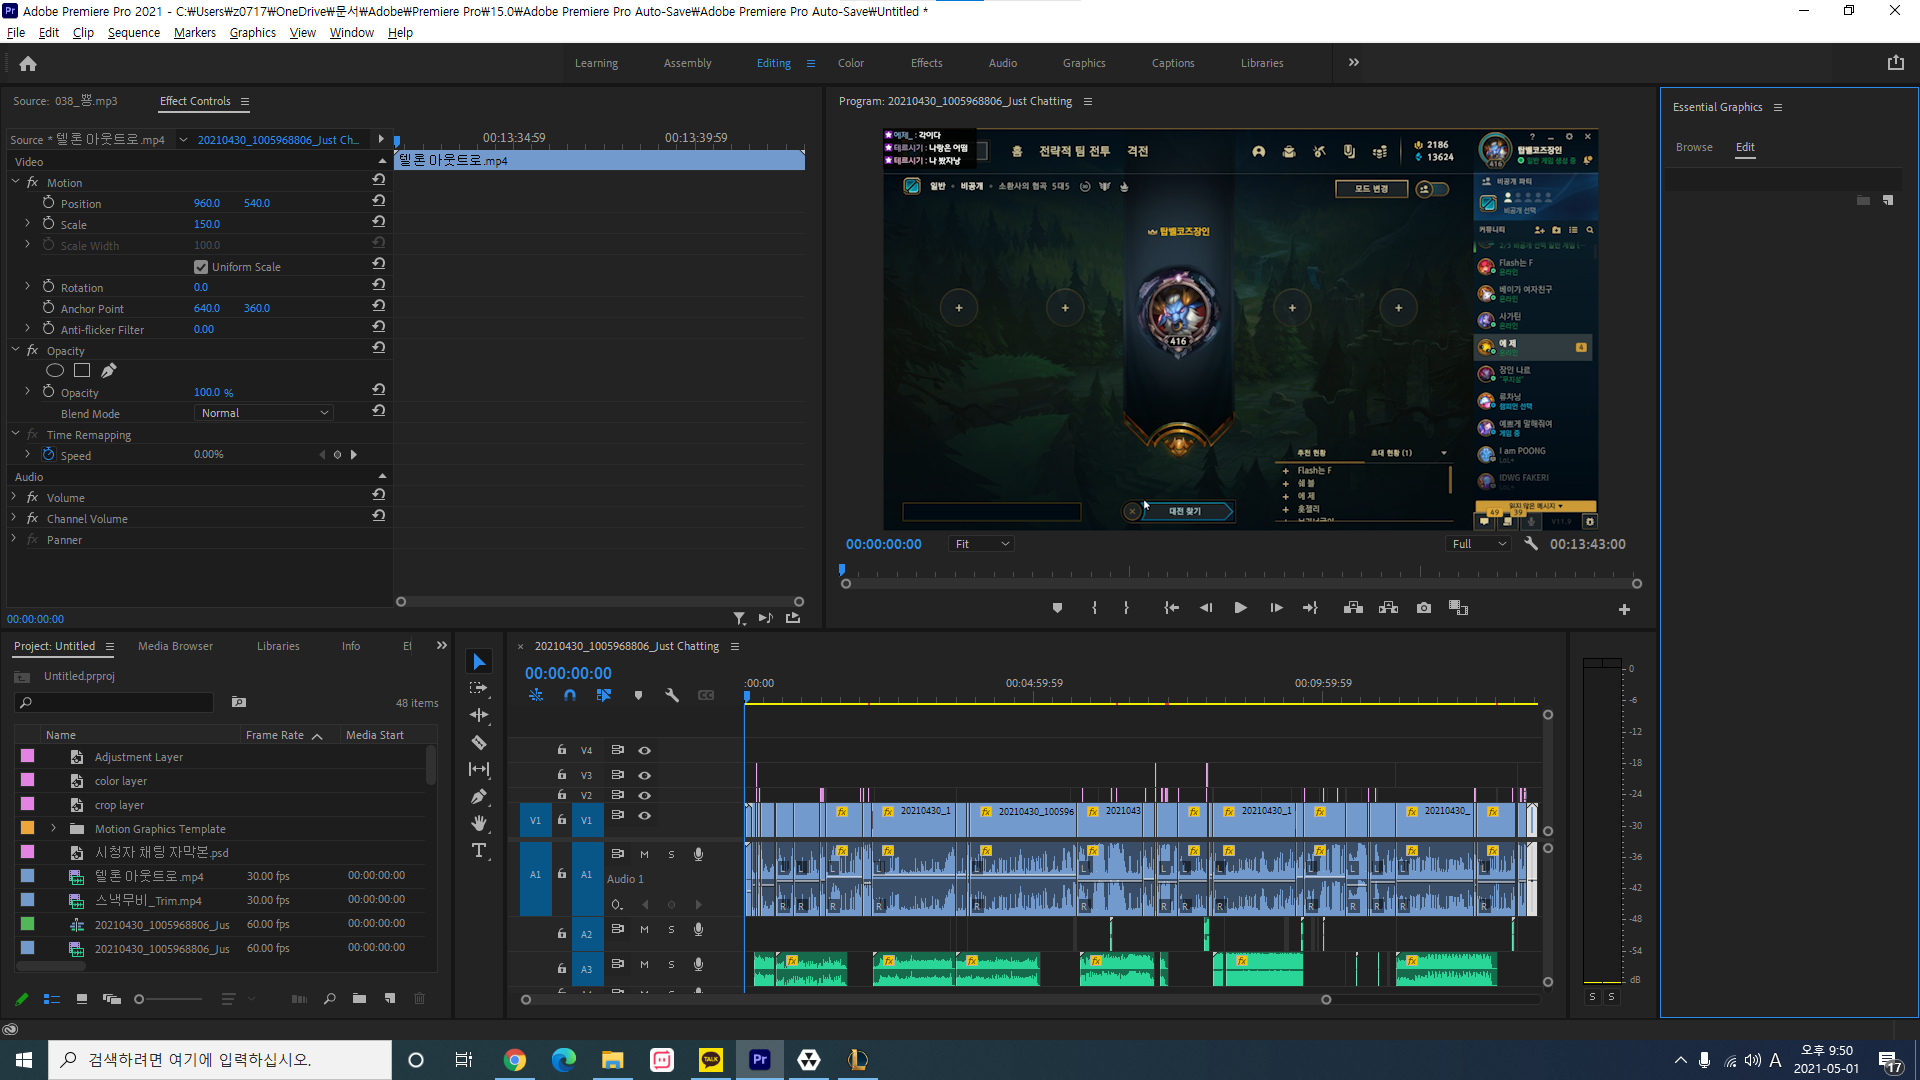Toggle V1 track lock
Screen dimensions: 1920x1080
click(562, 820)
